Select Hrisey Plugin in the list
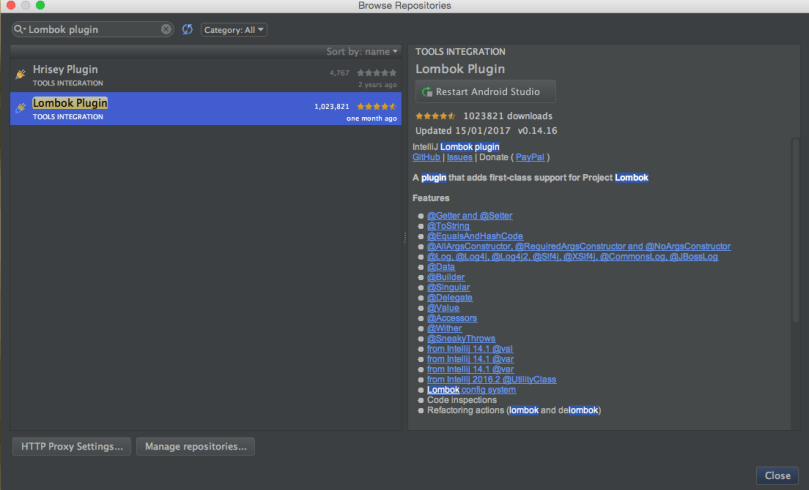809x490 pixels. [x=150, y=76]
